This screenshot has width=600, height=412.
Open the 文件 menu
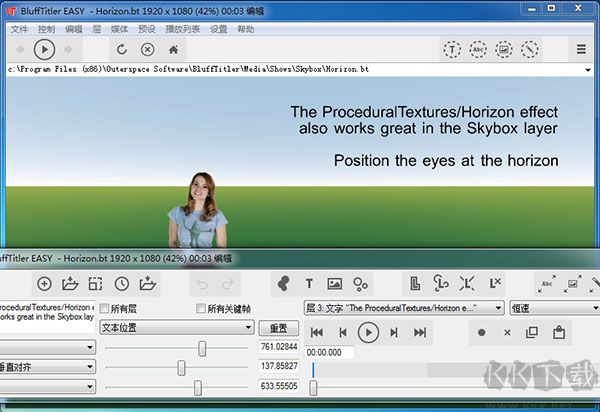click(19, 29)
